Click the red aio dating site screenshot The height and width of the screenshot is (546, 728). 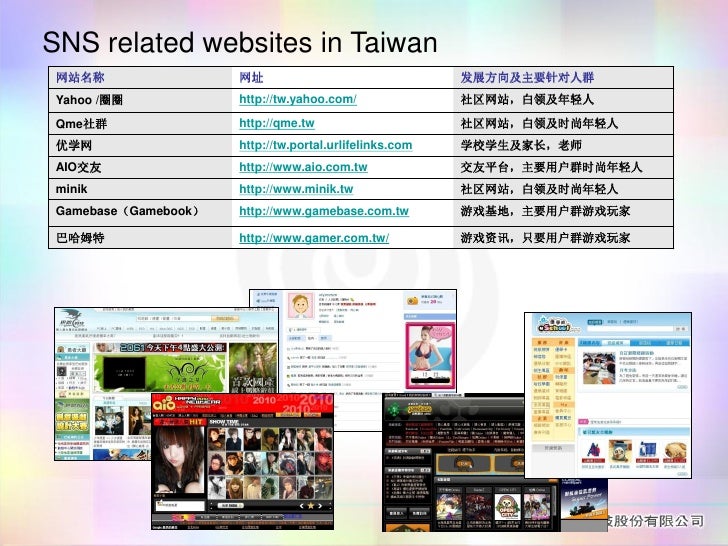click(243, 461)
